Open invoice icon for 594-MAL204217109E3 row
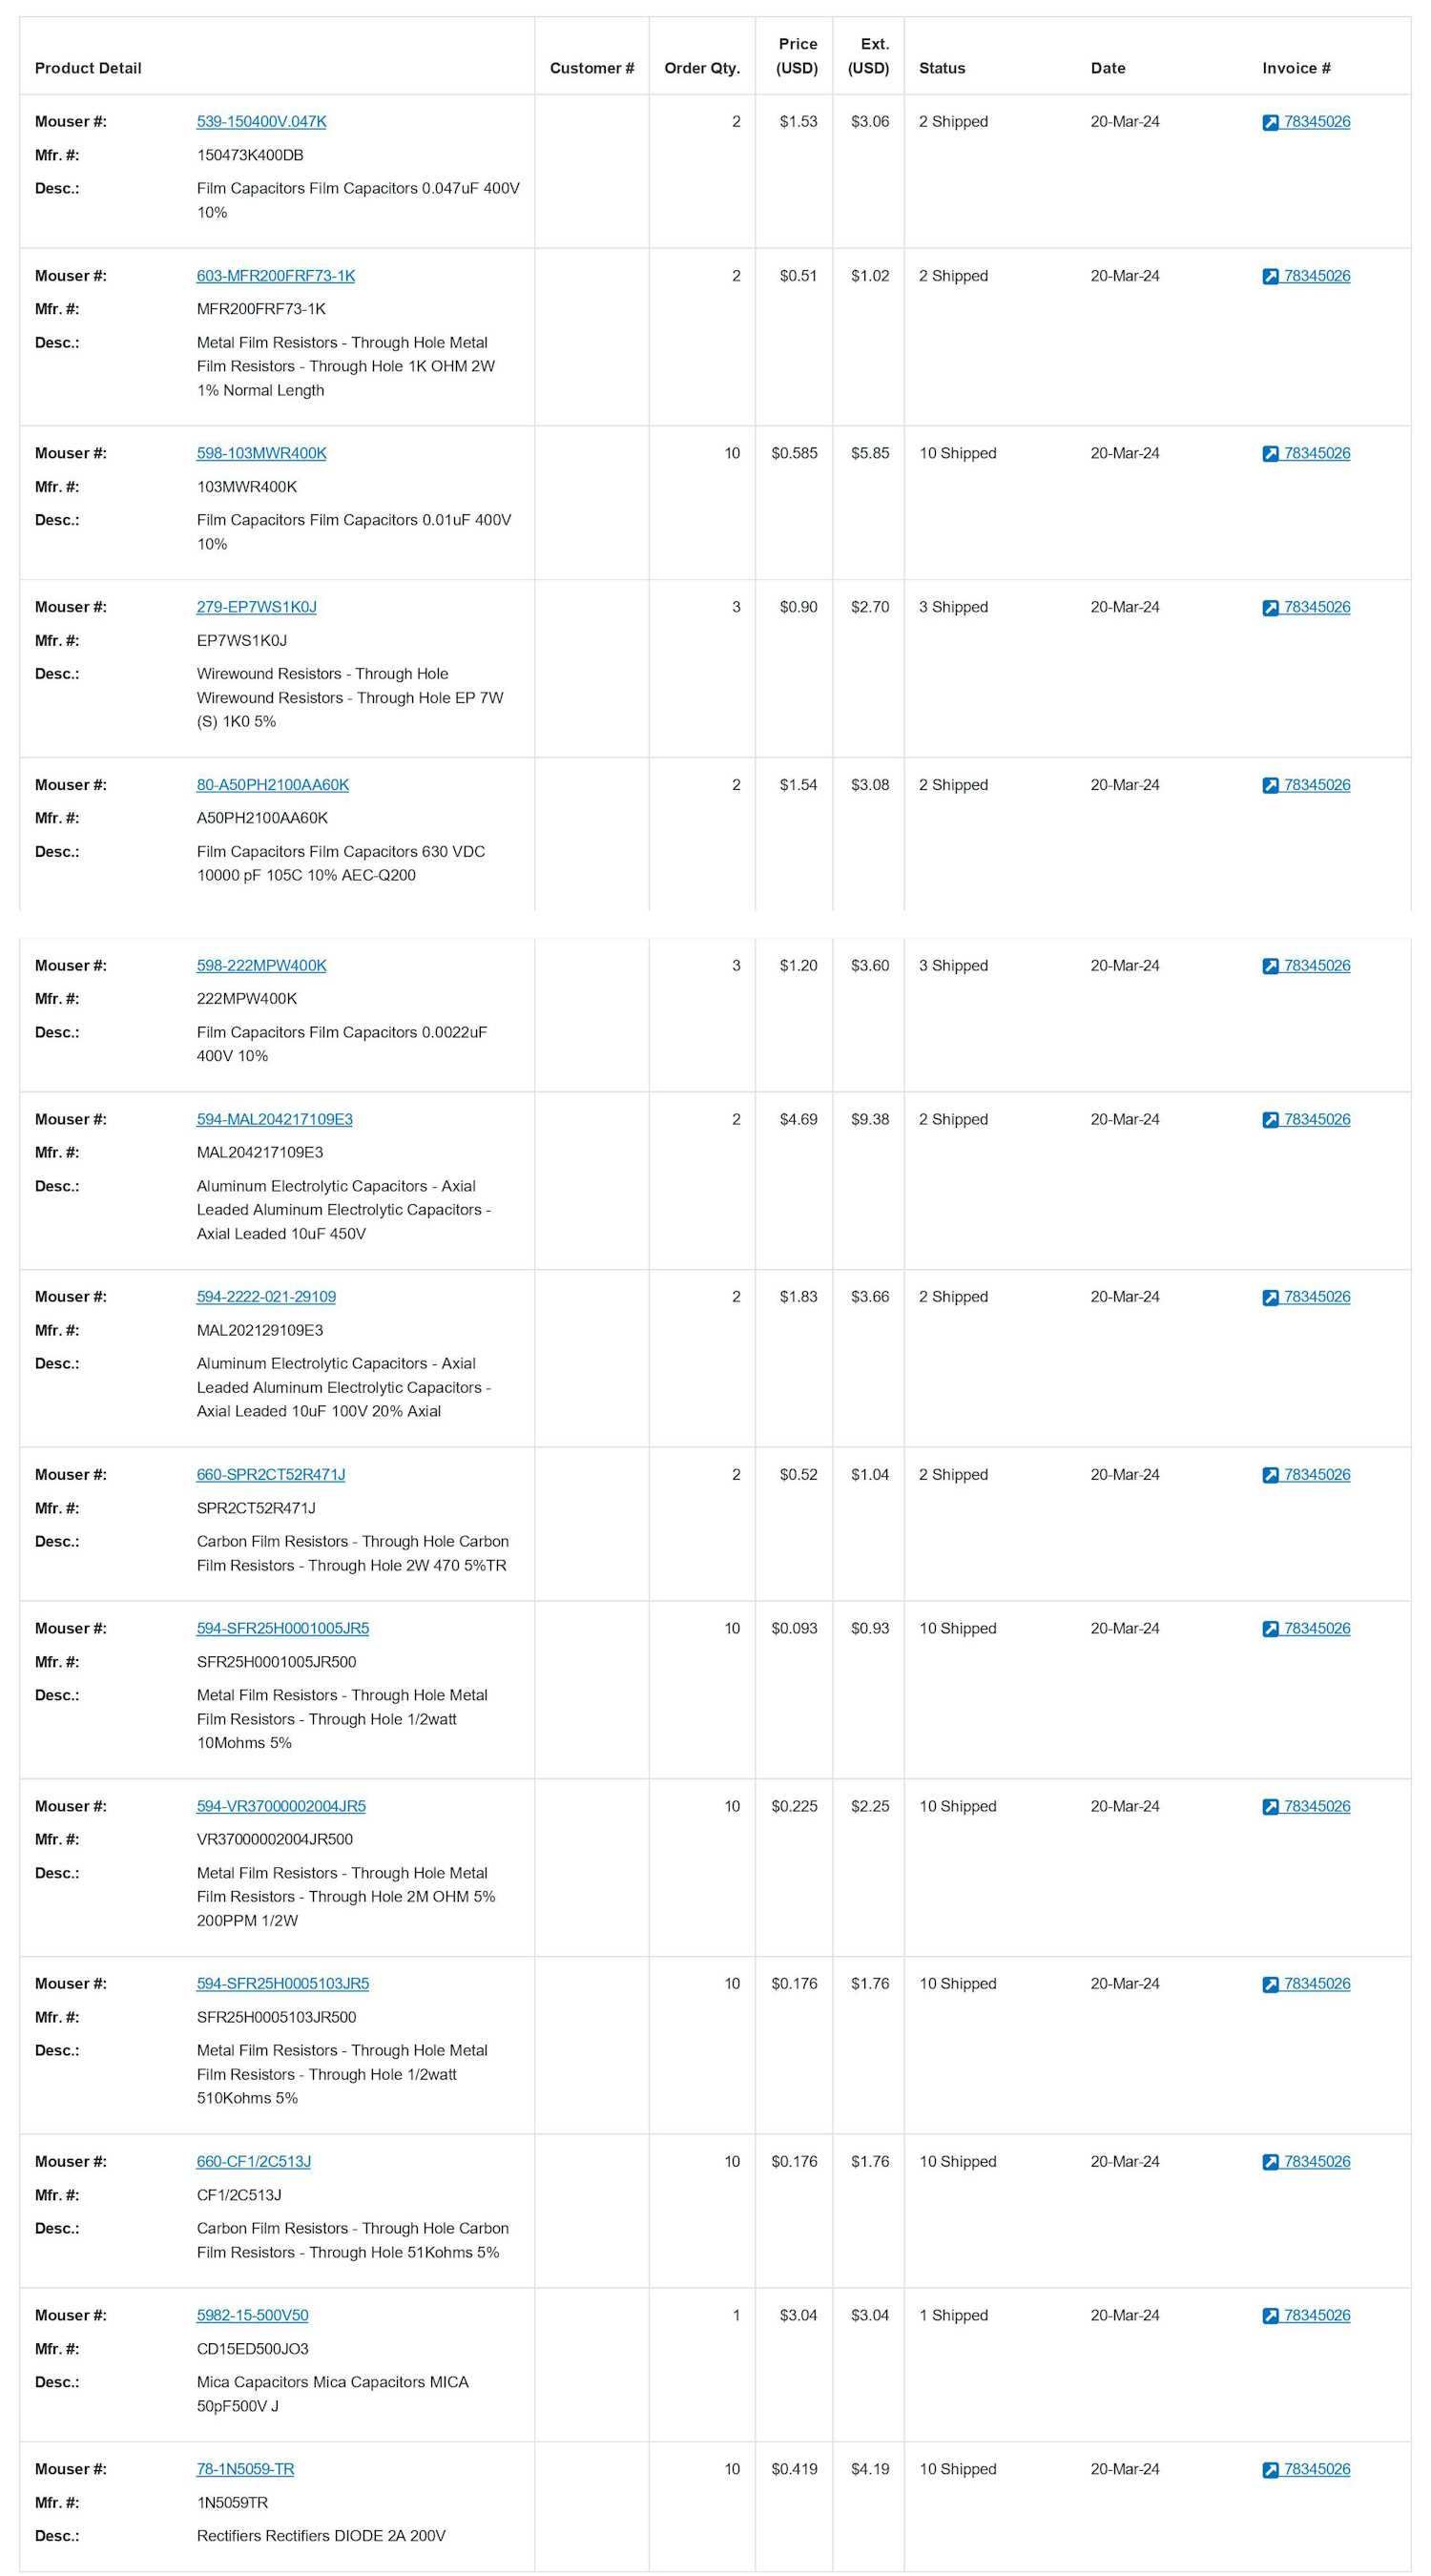 pyautogui.click(x=1270, y=1120)
